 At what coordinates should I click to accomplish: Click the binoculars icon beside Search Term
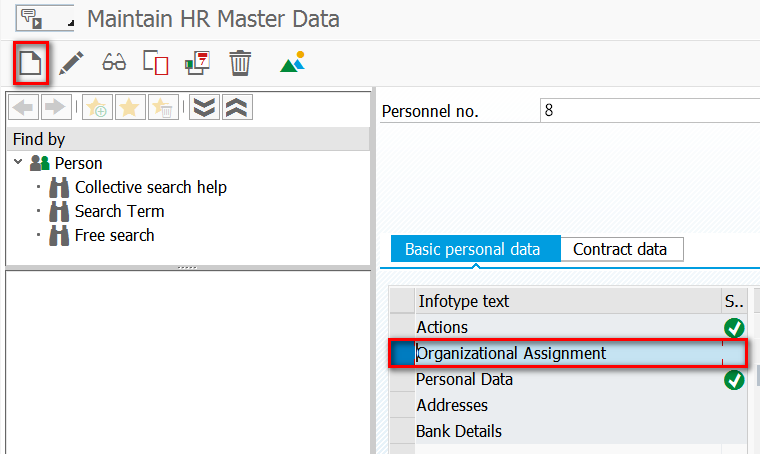59,212
